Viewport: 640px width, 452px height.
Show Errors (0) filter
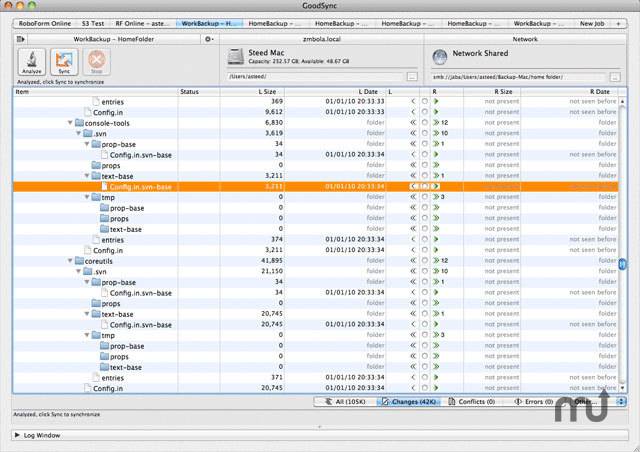click(x=534, y=402)
